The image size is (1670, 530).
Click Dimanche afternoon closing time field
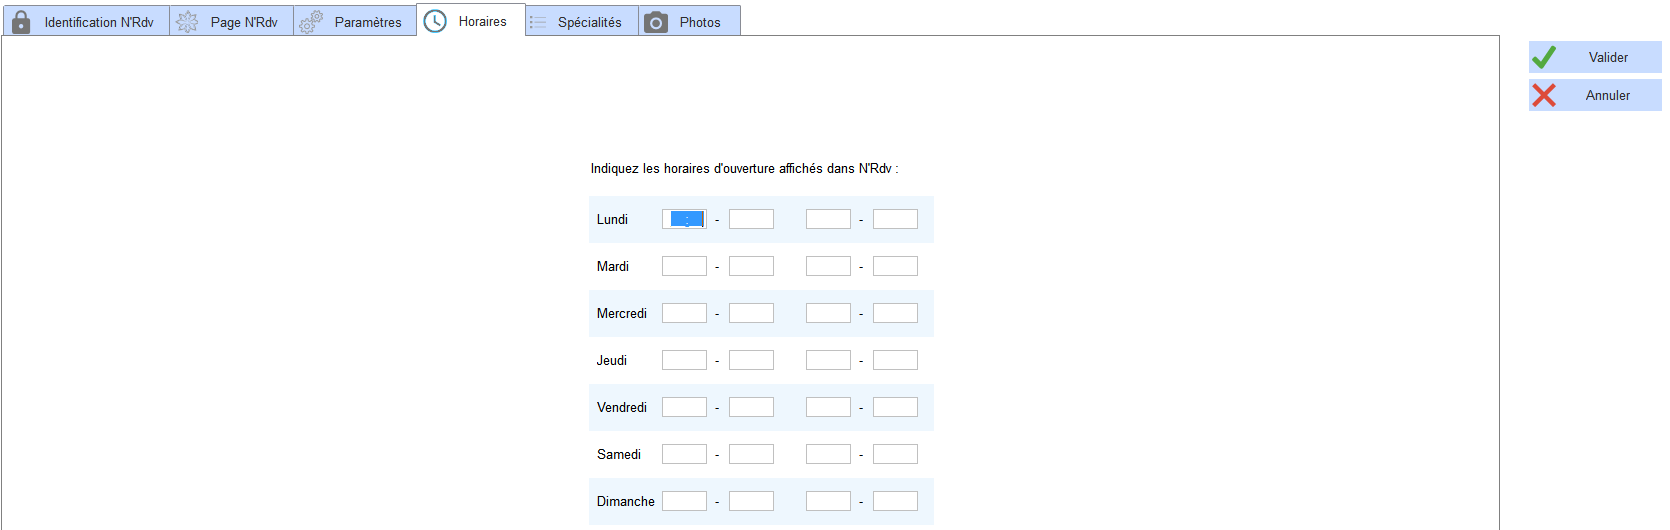(x=895, y=501)
